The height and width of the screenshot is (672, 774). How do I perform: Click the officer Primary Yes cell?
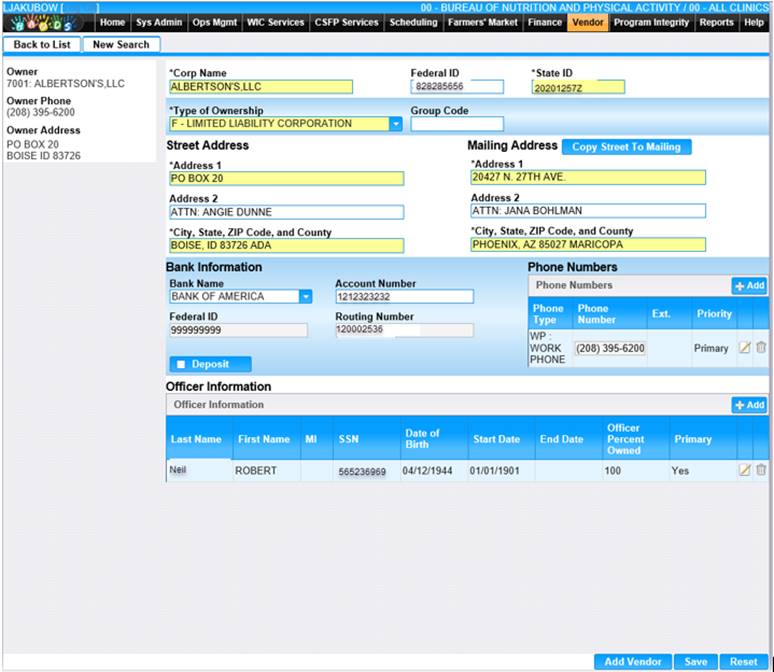[703, 471]
